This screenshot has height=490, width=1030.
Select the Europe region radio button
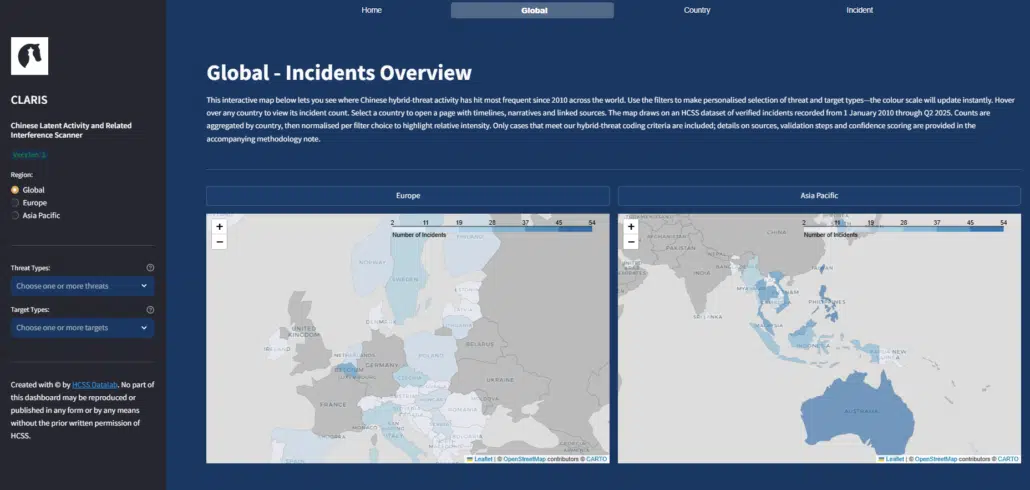(15, 202)
